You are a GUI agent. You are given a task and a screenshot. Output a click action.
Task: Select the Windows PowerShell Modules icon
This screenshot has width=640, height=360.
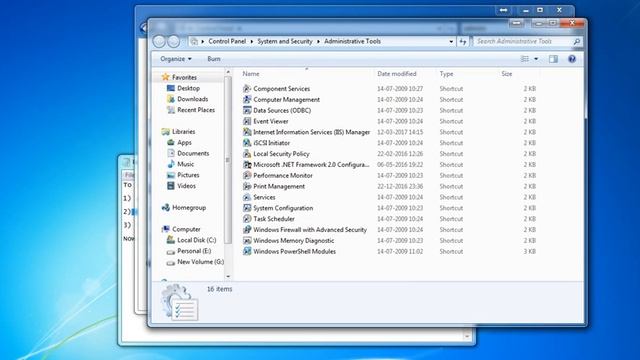click(x=247, y=251)
